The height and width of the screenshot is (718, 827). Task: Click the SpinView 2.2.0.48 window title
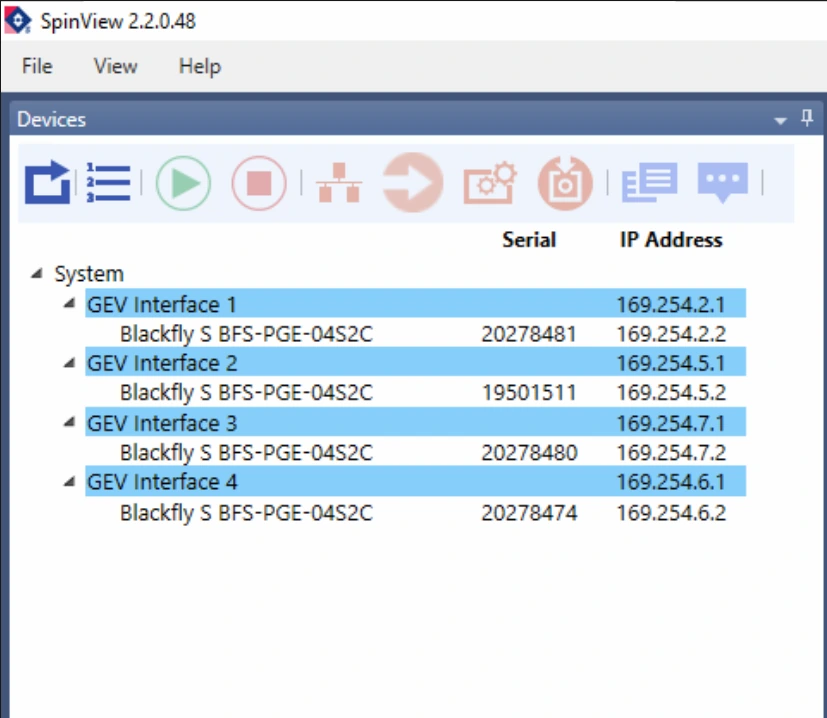pyautogui.click(x=118, y=21)
